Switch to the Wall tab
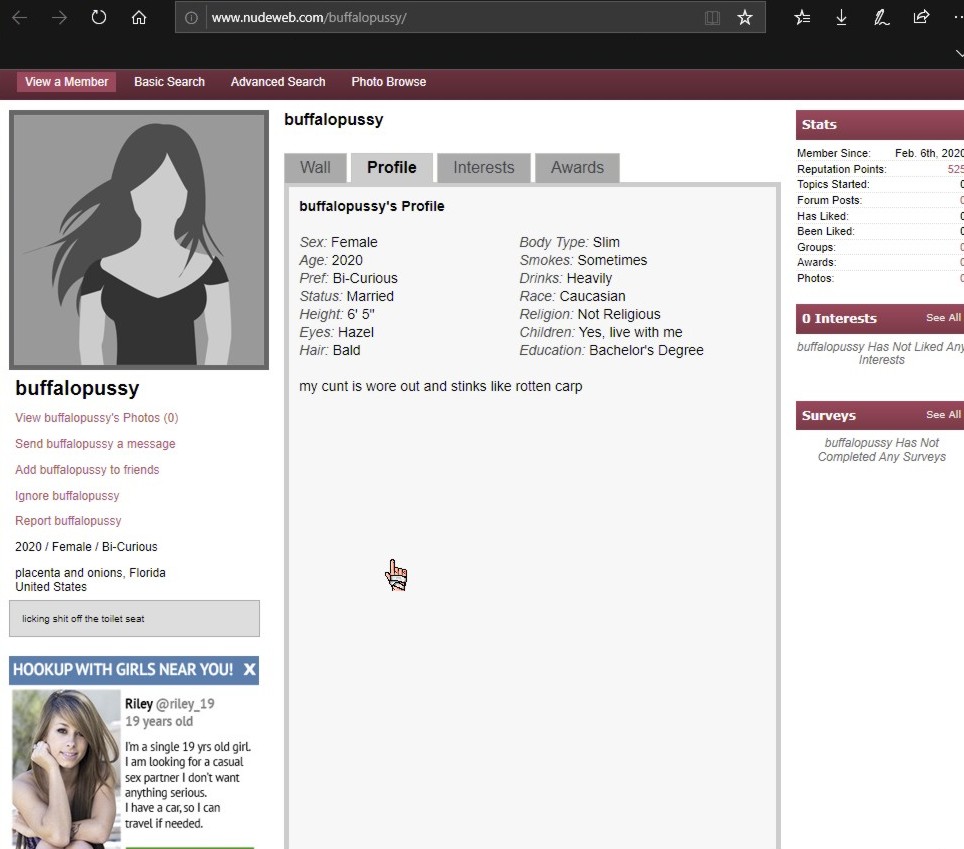 pyautogui.click(x=315, y=168)
